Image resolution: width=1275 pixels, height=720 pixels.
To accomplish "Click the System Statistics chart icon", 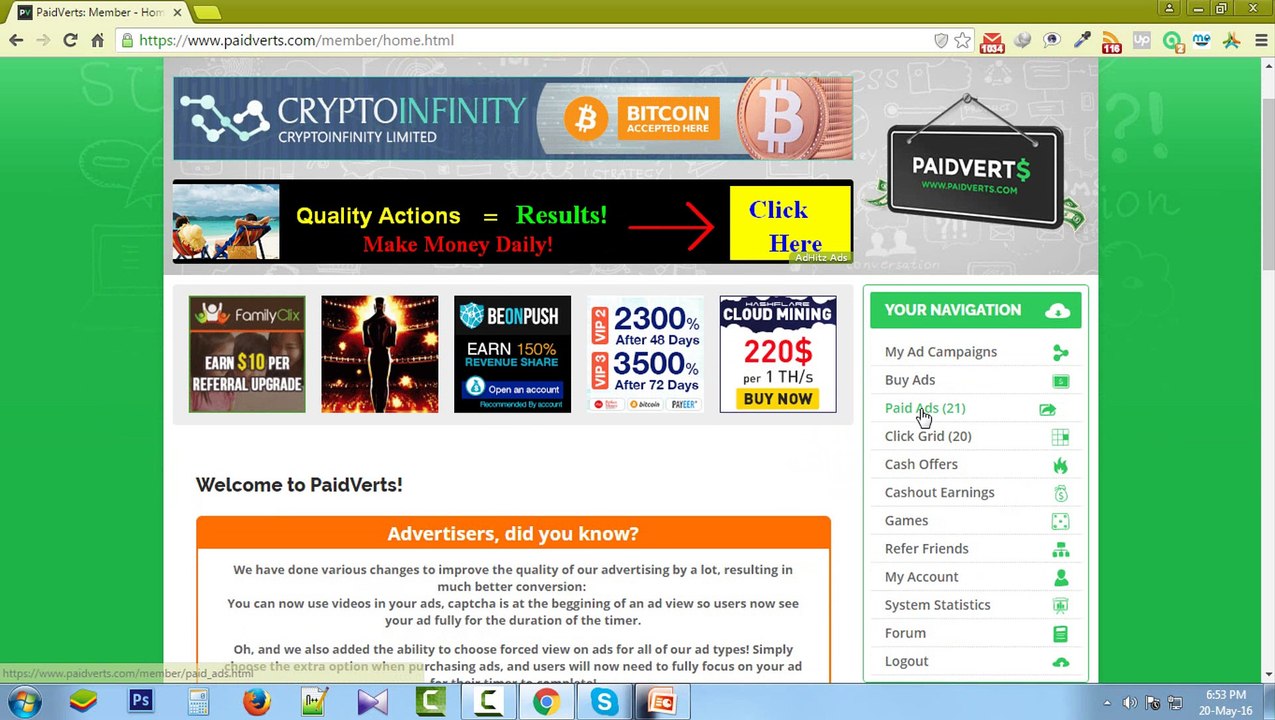I will coord(1060,605).
